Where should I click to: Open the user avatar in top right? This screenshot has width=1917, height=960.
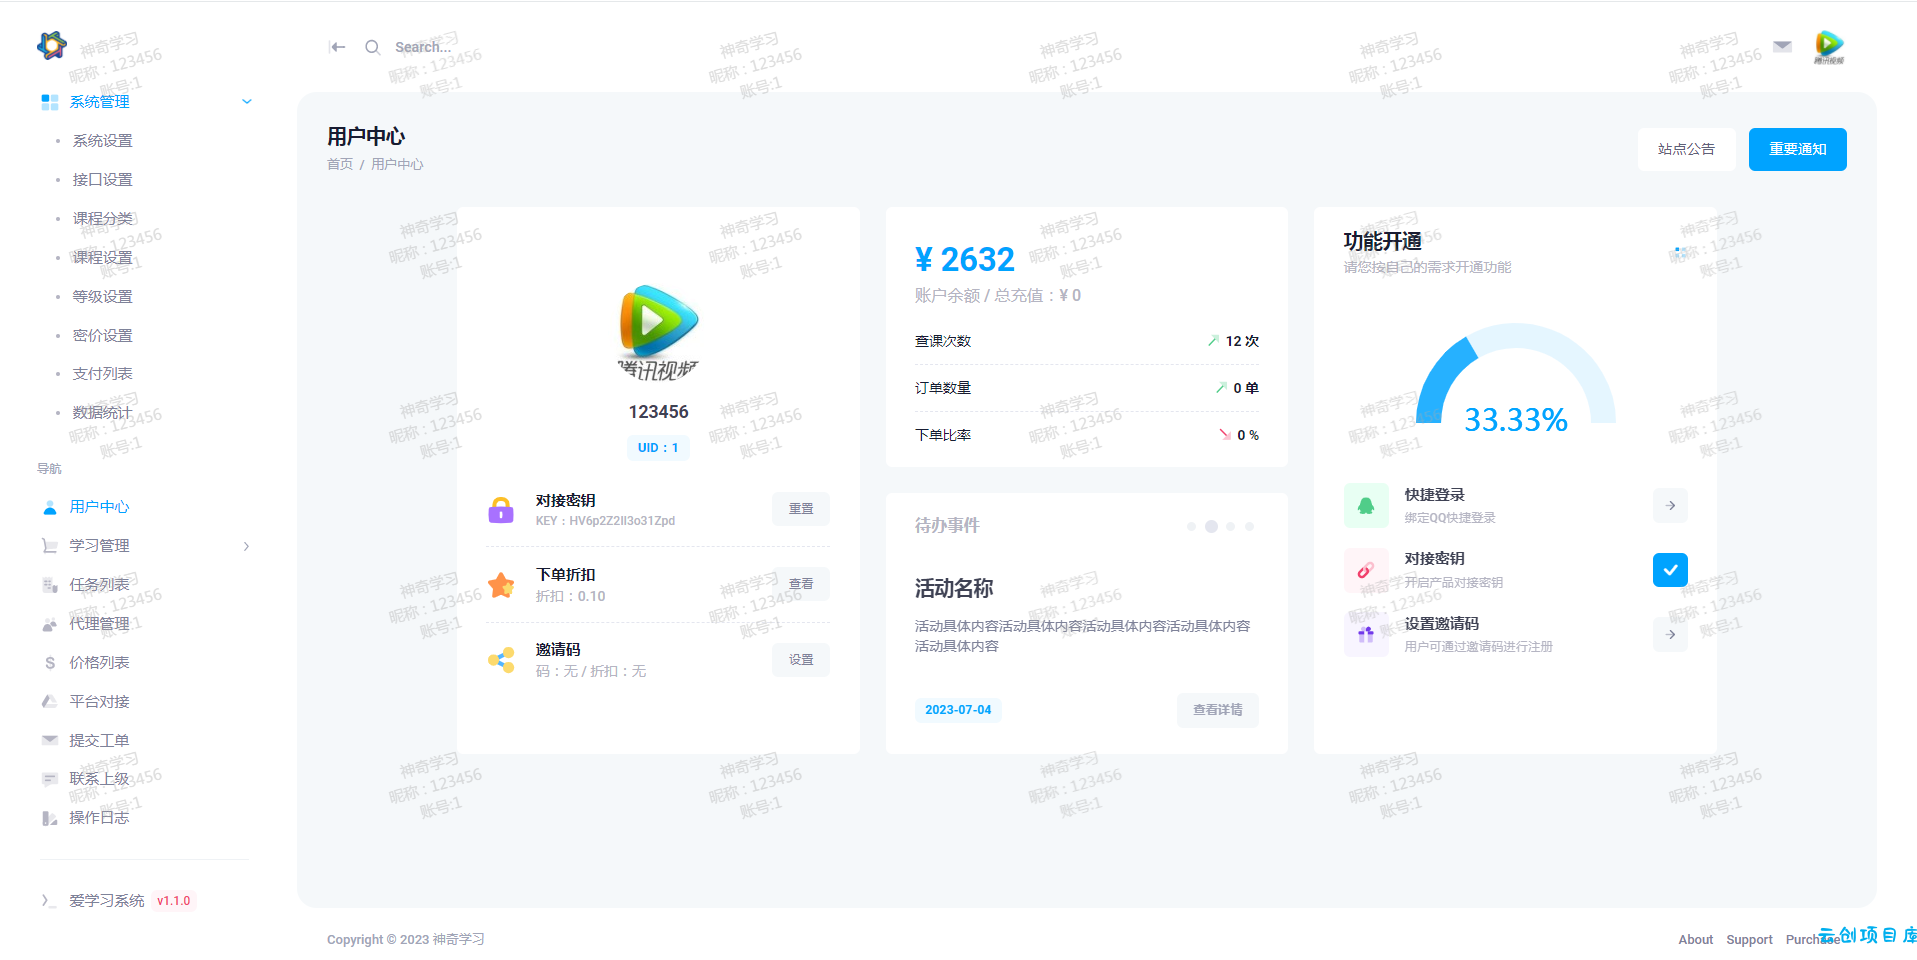[1829, 46]
